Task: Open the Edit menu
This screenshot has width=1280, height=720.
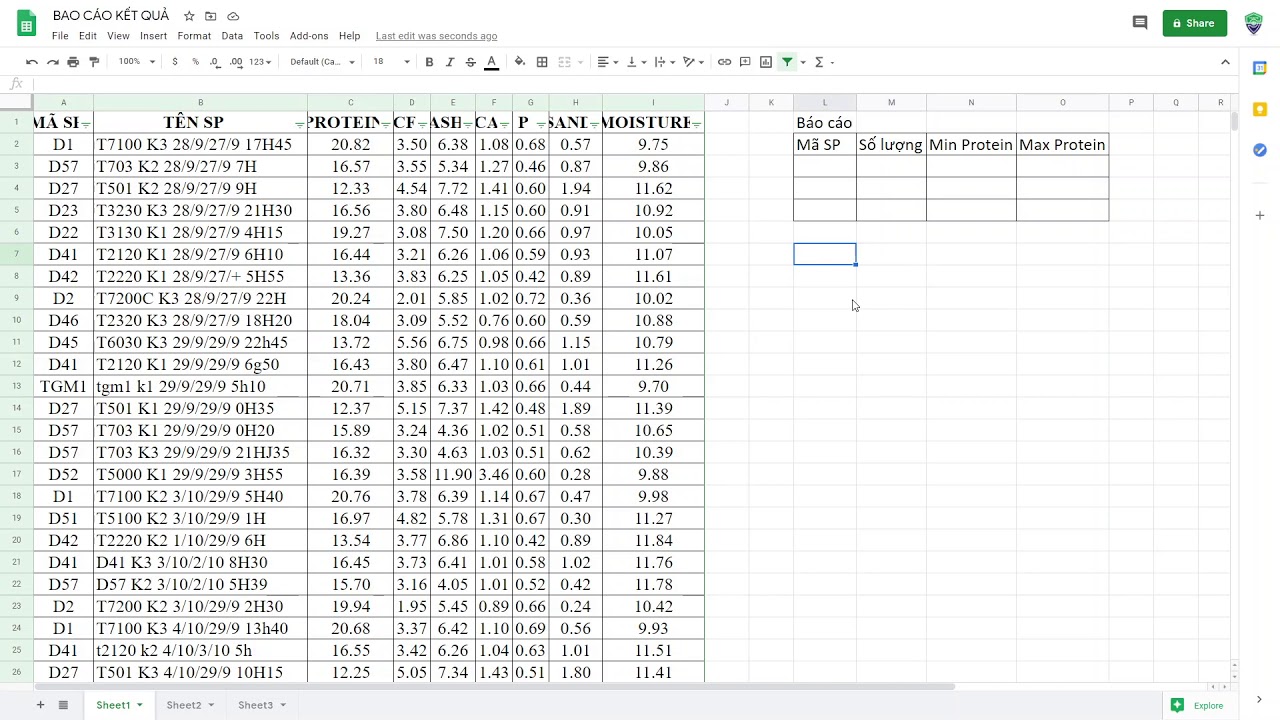Action: [88, 36]
